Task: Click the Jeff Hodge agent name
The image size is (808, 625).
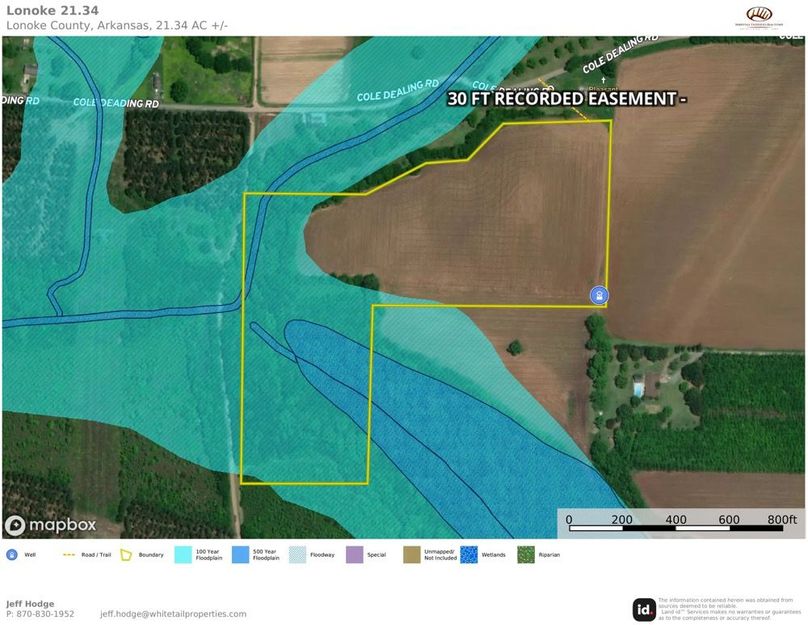Action: tap(28, 603)
